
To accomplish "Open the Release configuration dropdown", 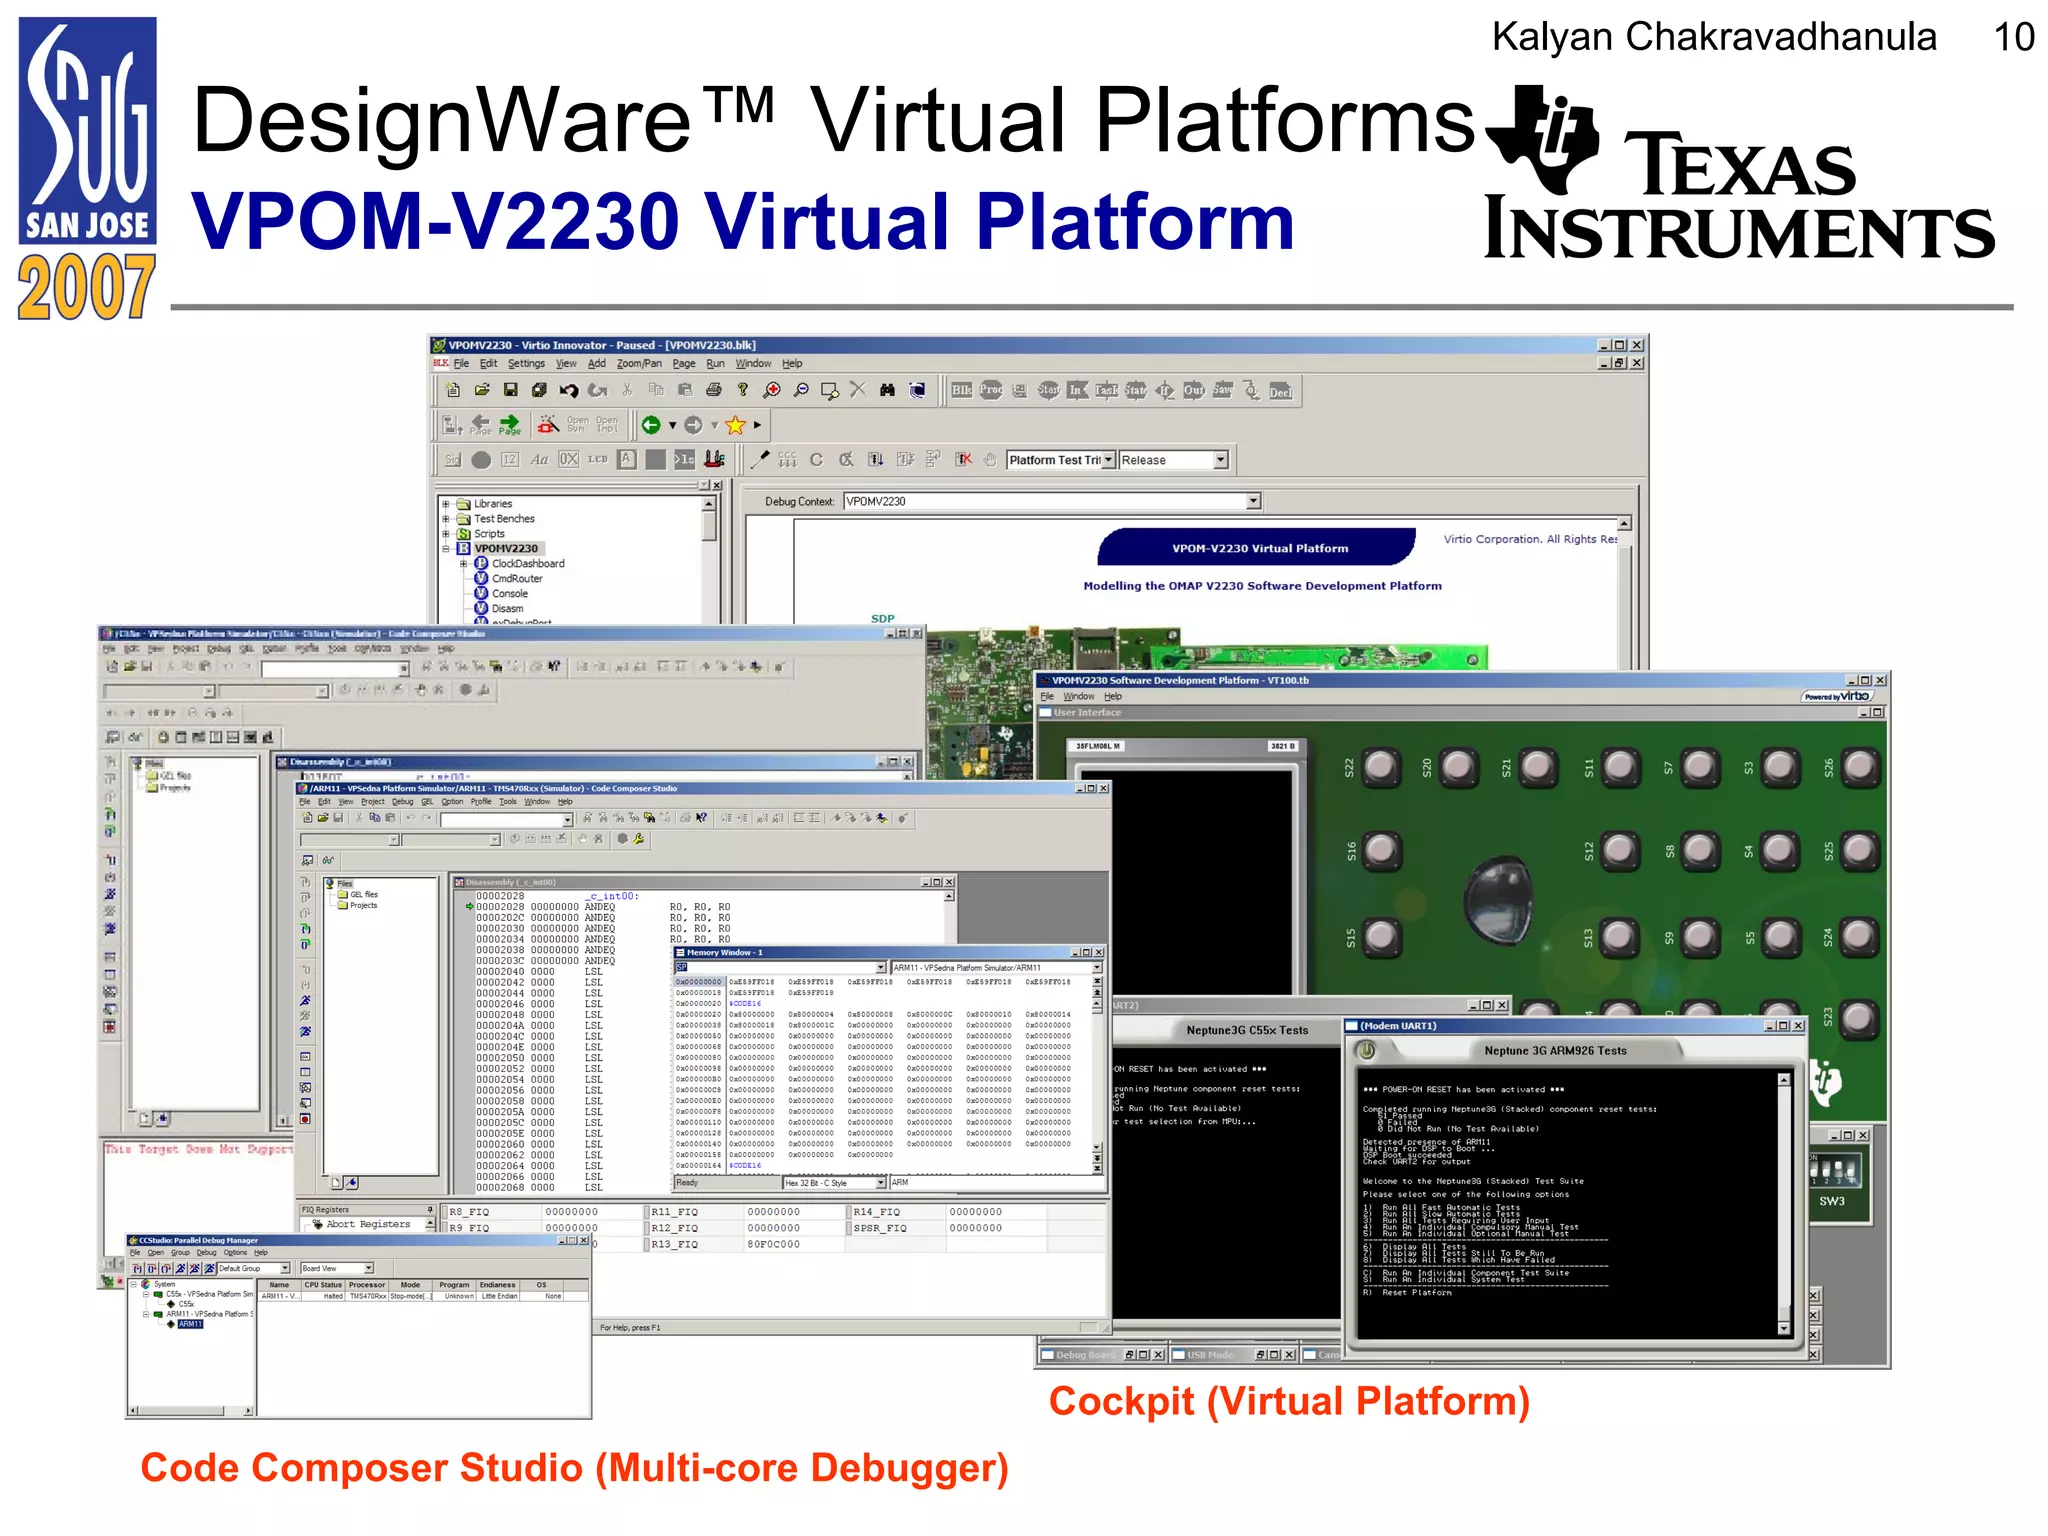I will (x=1220, y=460).
